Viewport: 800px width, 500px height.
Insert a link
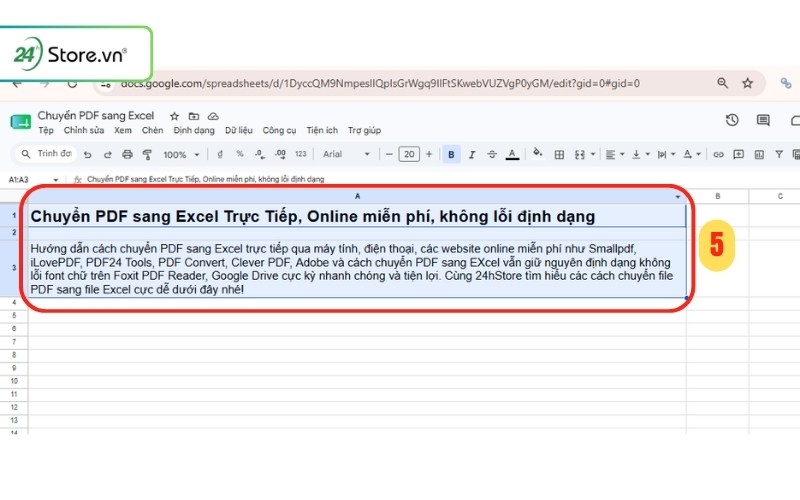718,154
